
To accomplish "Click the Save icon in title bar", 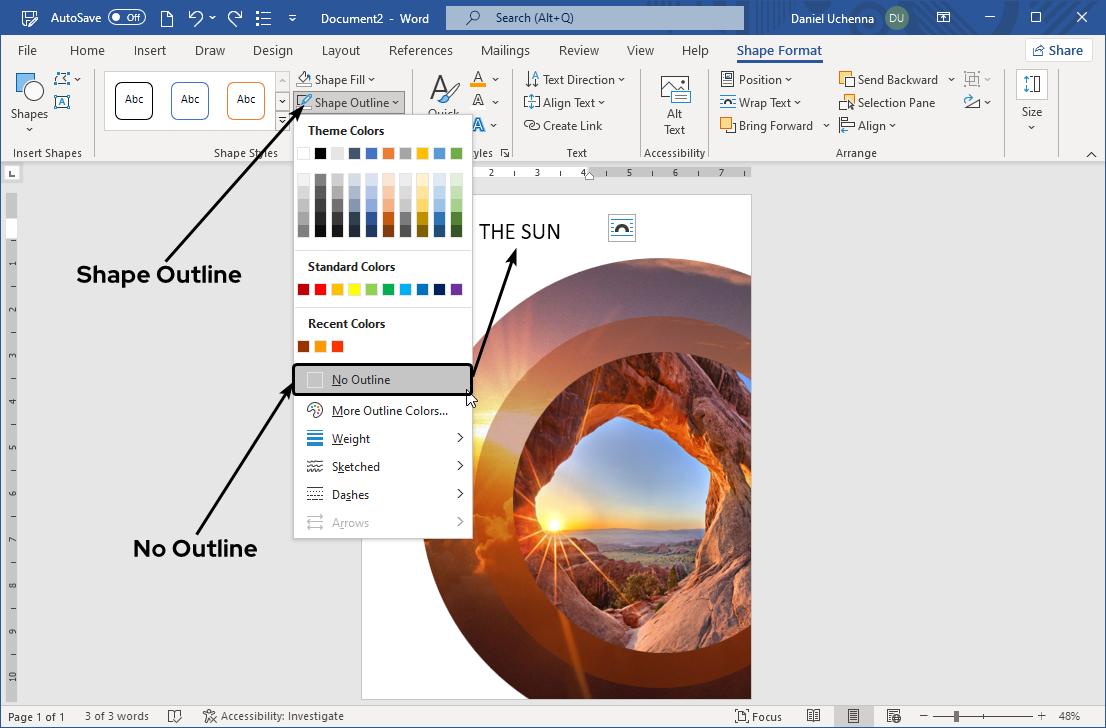I will tap(162, 18).
